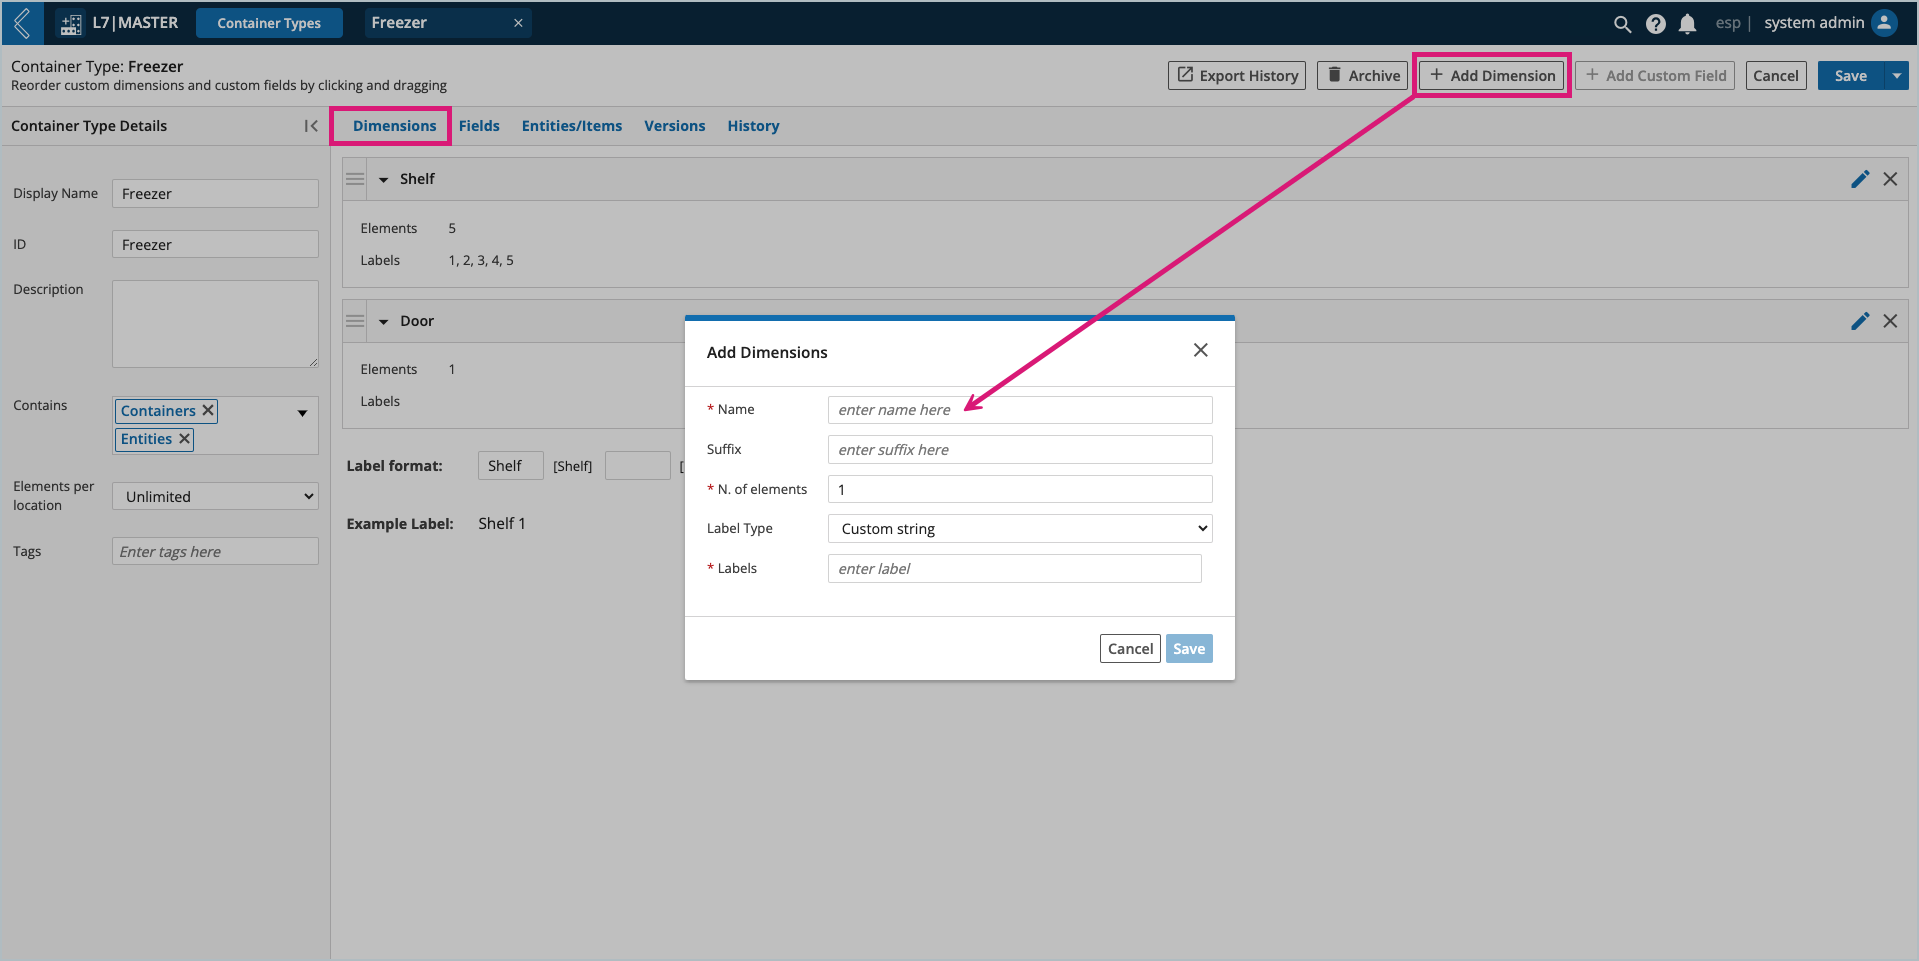Focus the Description text area
This screenshot has height=961, width=1919.
(215, 324)
